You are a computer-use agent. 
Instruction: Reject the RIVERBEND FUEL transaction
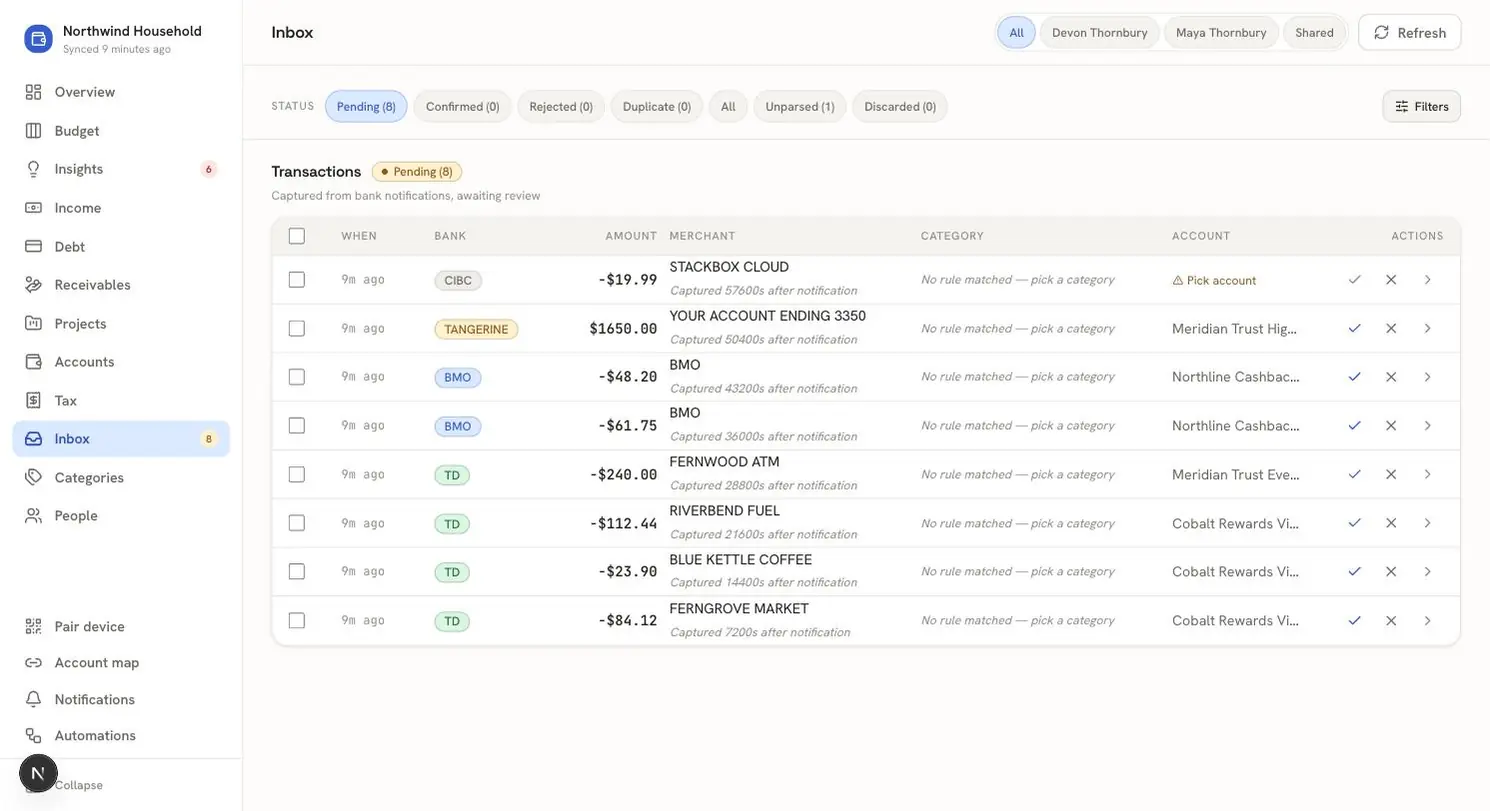point(1391,523)
